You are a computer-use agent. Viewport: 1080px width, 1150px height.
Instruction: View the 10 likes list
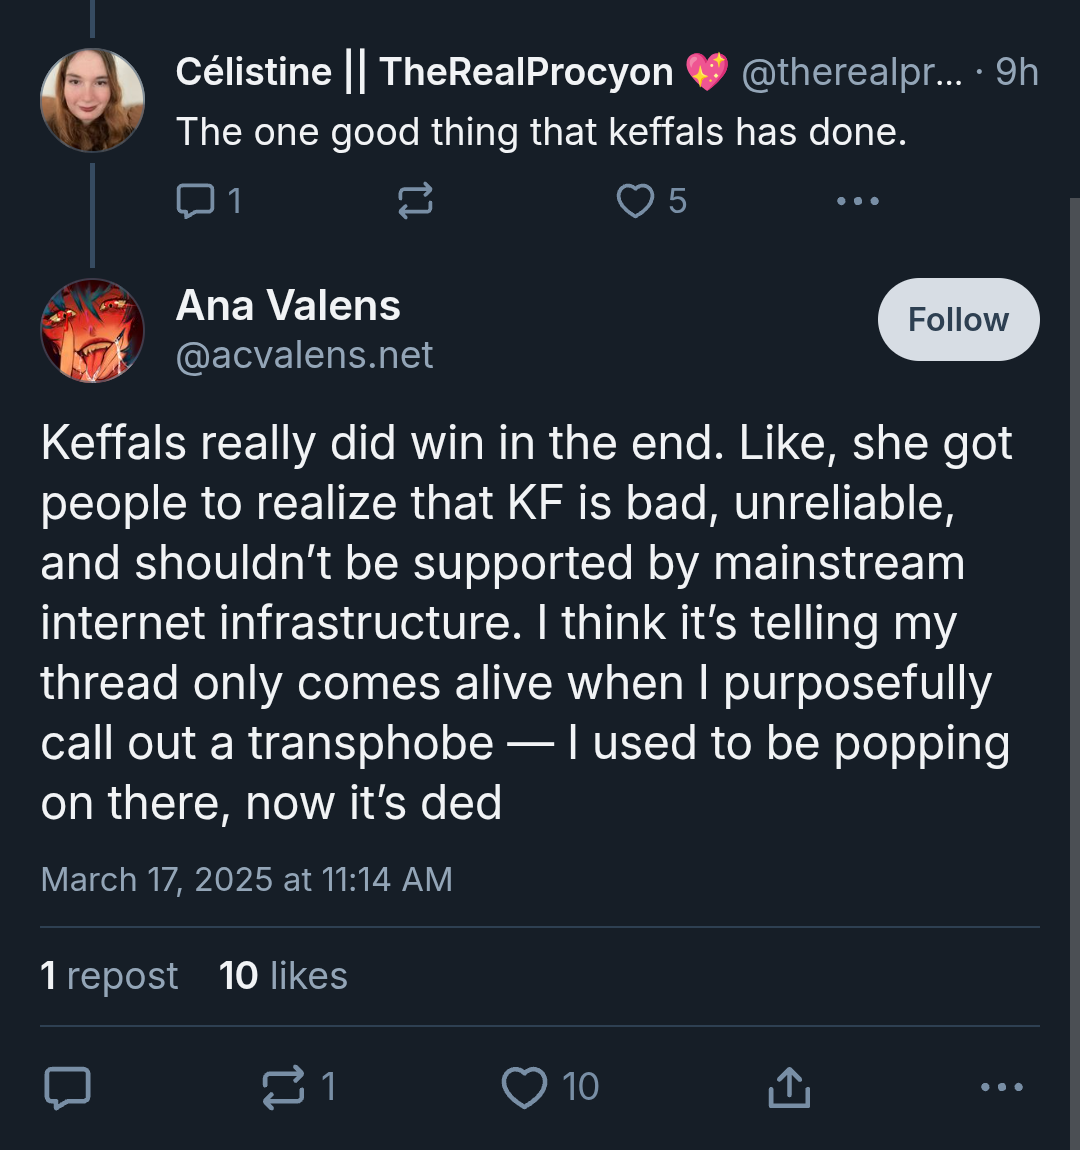pyautogui.click(x=283, y=976)
